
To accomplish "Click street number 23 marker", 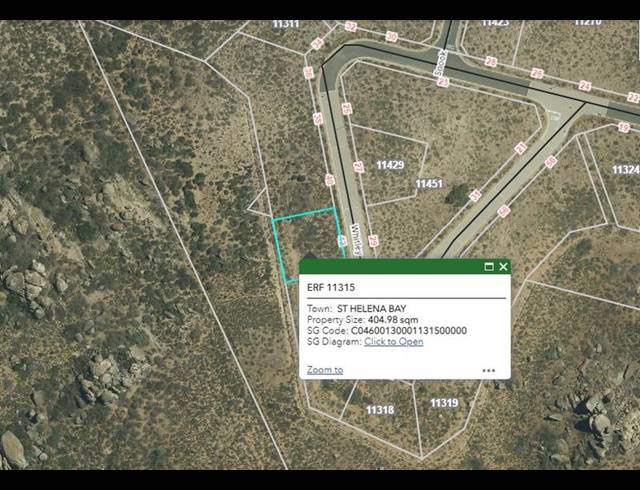I will [443, 82].
